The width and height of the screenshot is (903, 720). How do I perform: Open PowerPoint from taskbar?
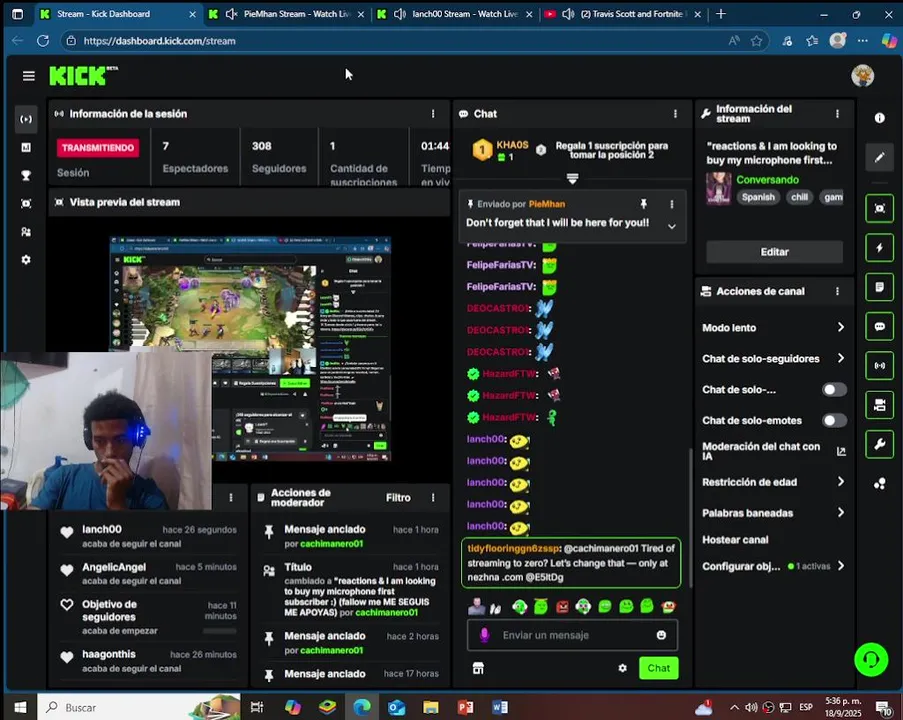click(465, 707)
